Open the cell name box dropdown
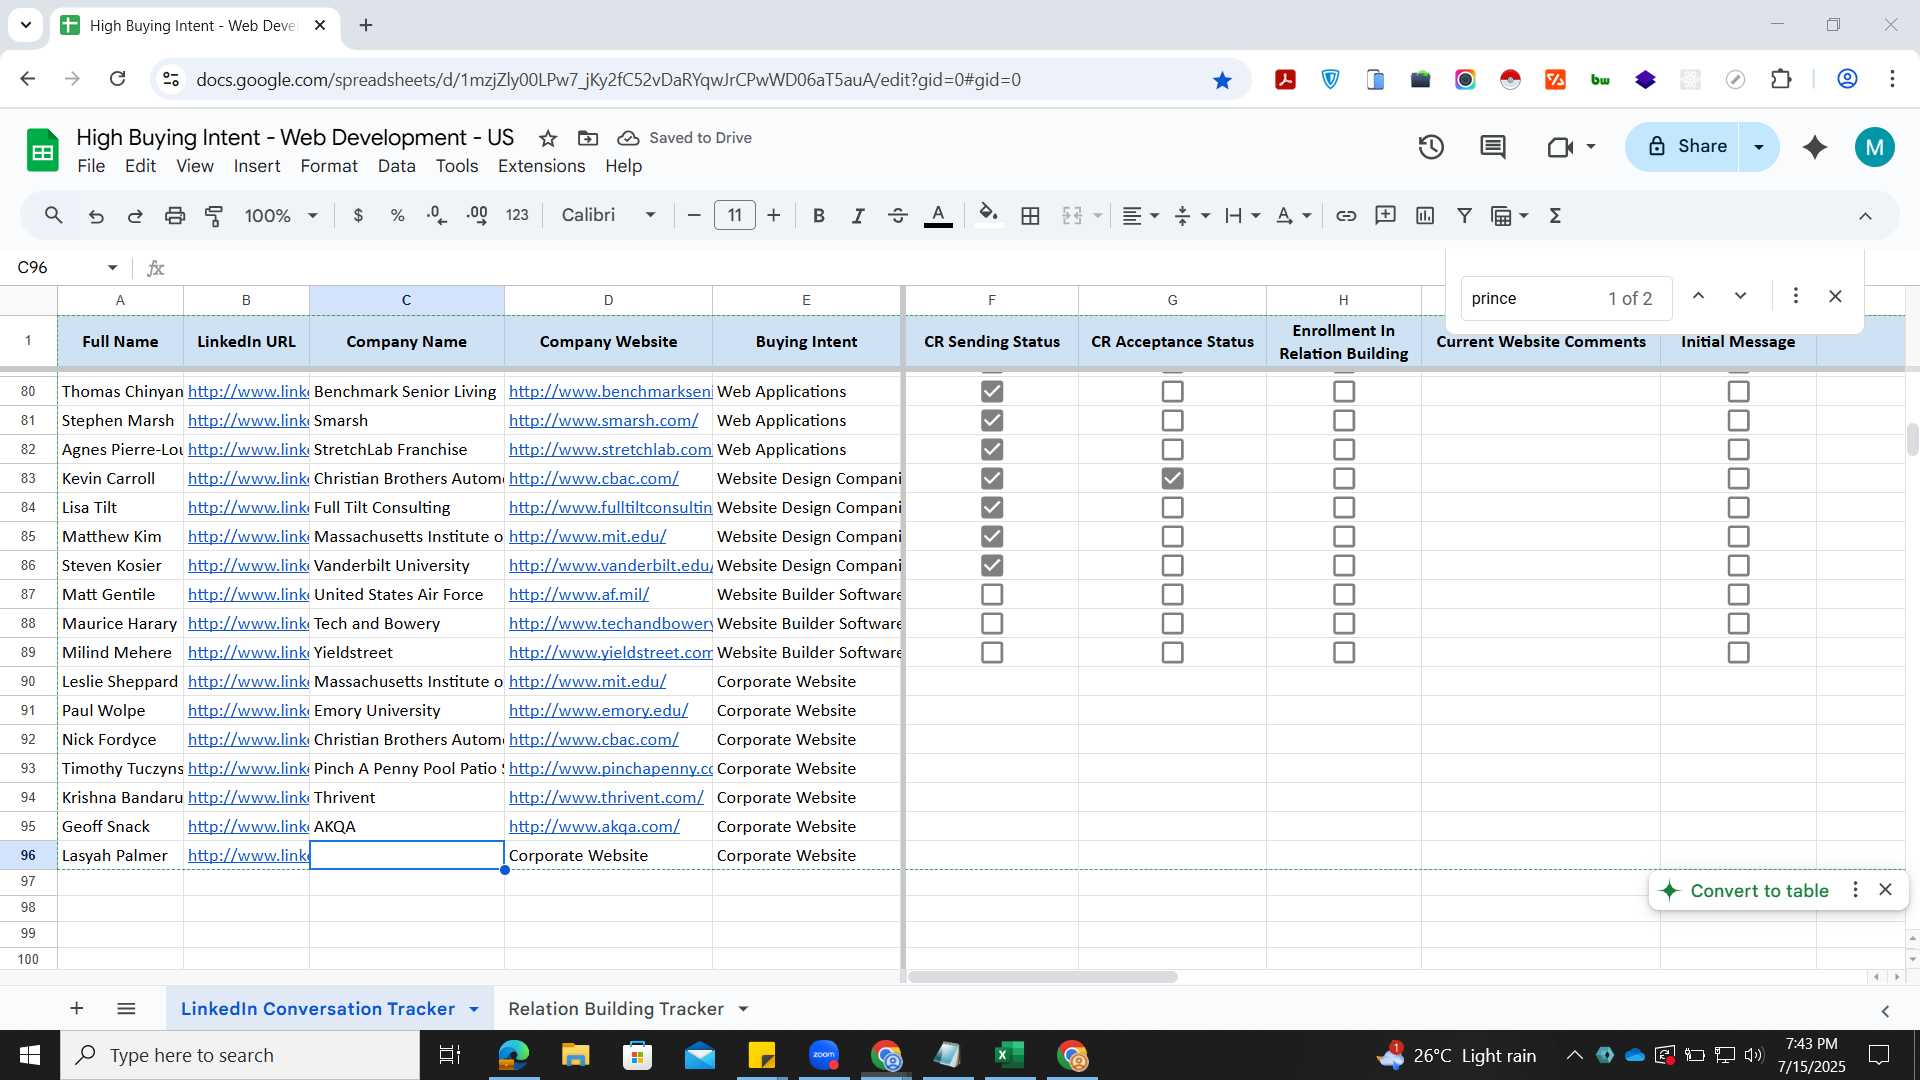The width and height of the screenshot is (1920, 1080). click(112, 268)
